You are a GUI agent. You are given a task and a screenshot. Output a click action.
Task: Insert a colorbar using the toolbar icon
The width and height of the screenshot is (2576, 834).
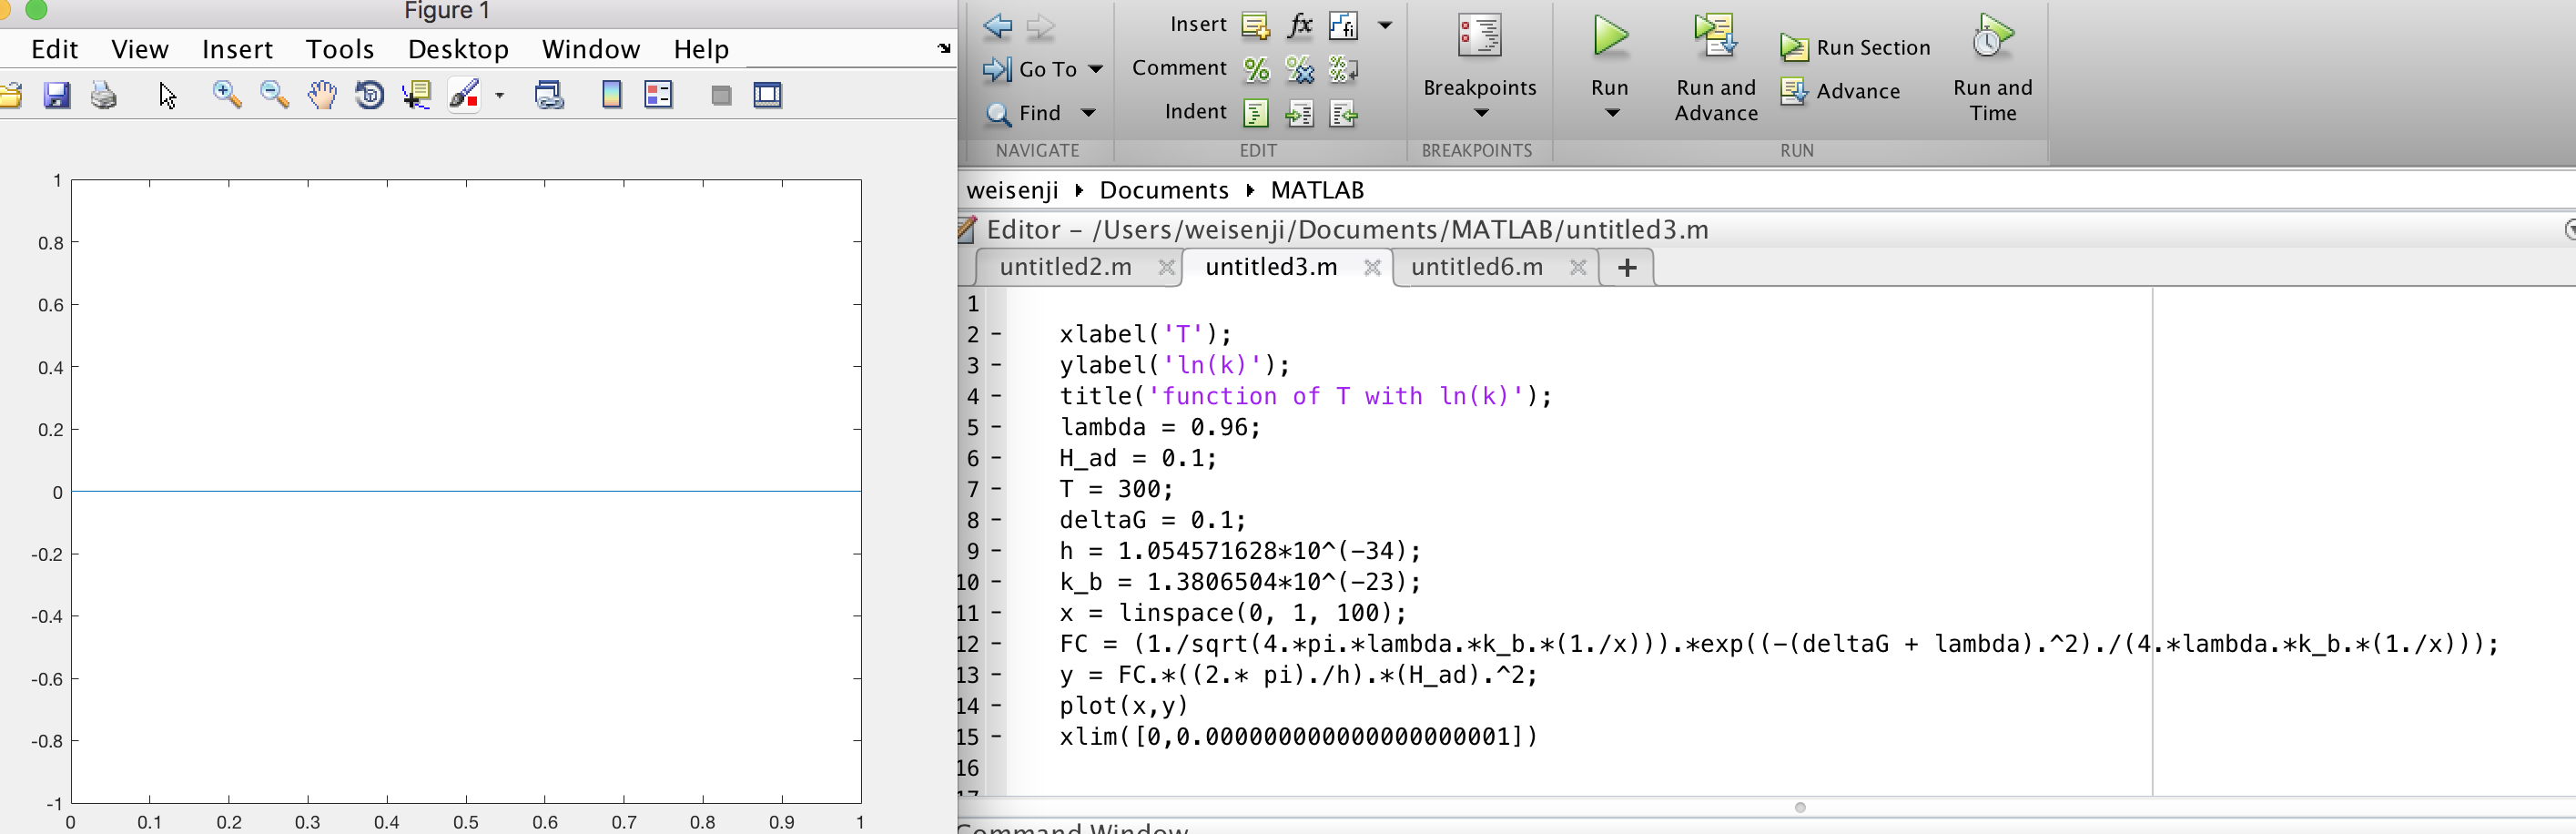point(612,95)
